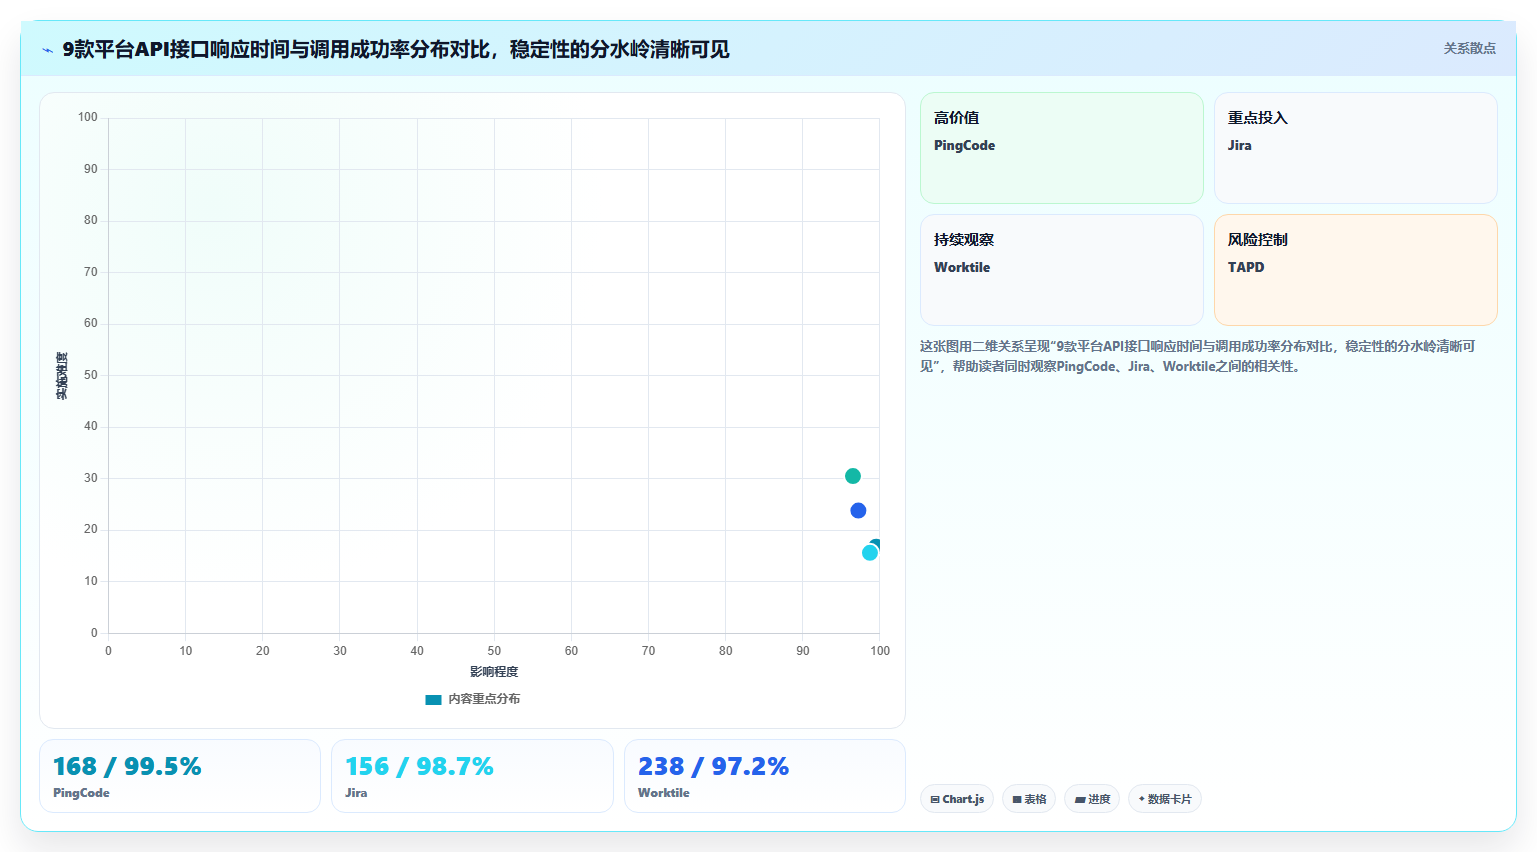The height and width of the screenshot is (852, 1537).
Task: Open the 风险控制 TAPD card
Action: coord(1356,270)
